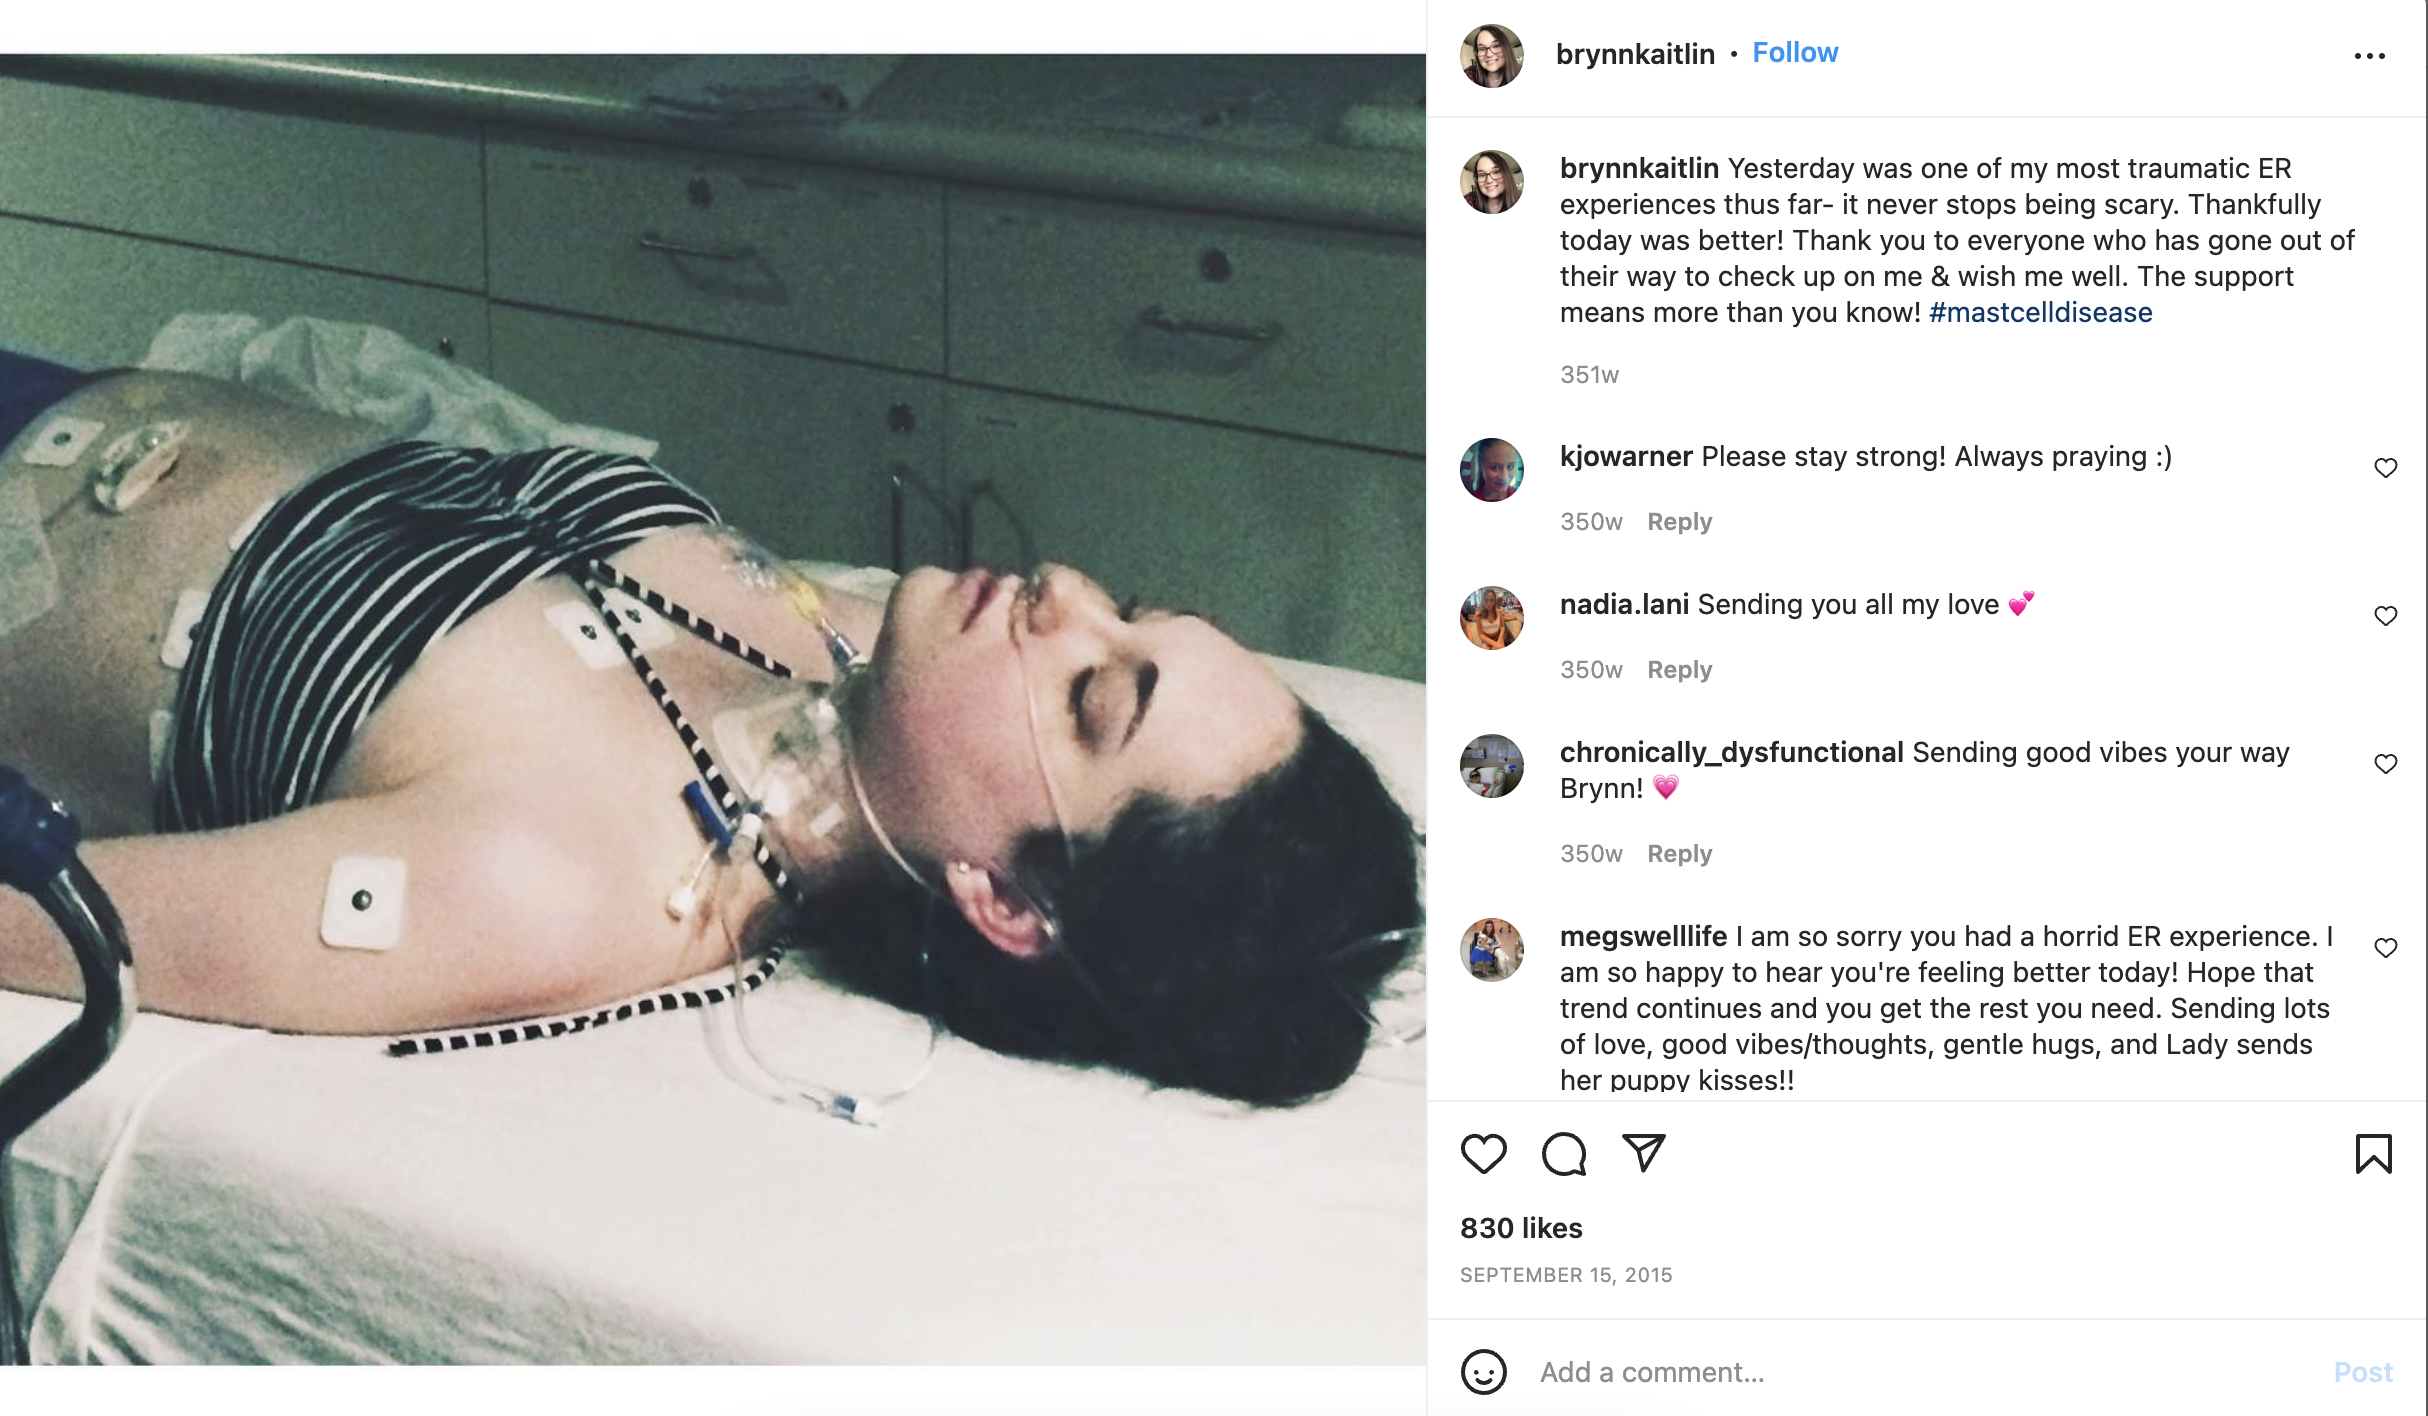Open brynnkaitlin's header profile picture
The height and width of the screenshot is (1416, 2428).
[x=1491, y=56]
